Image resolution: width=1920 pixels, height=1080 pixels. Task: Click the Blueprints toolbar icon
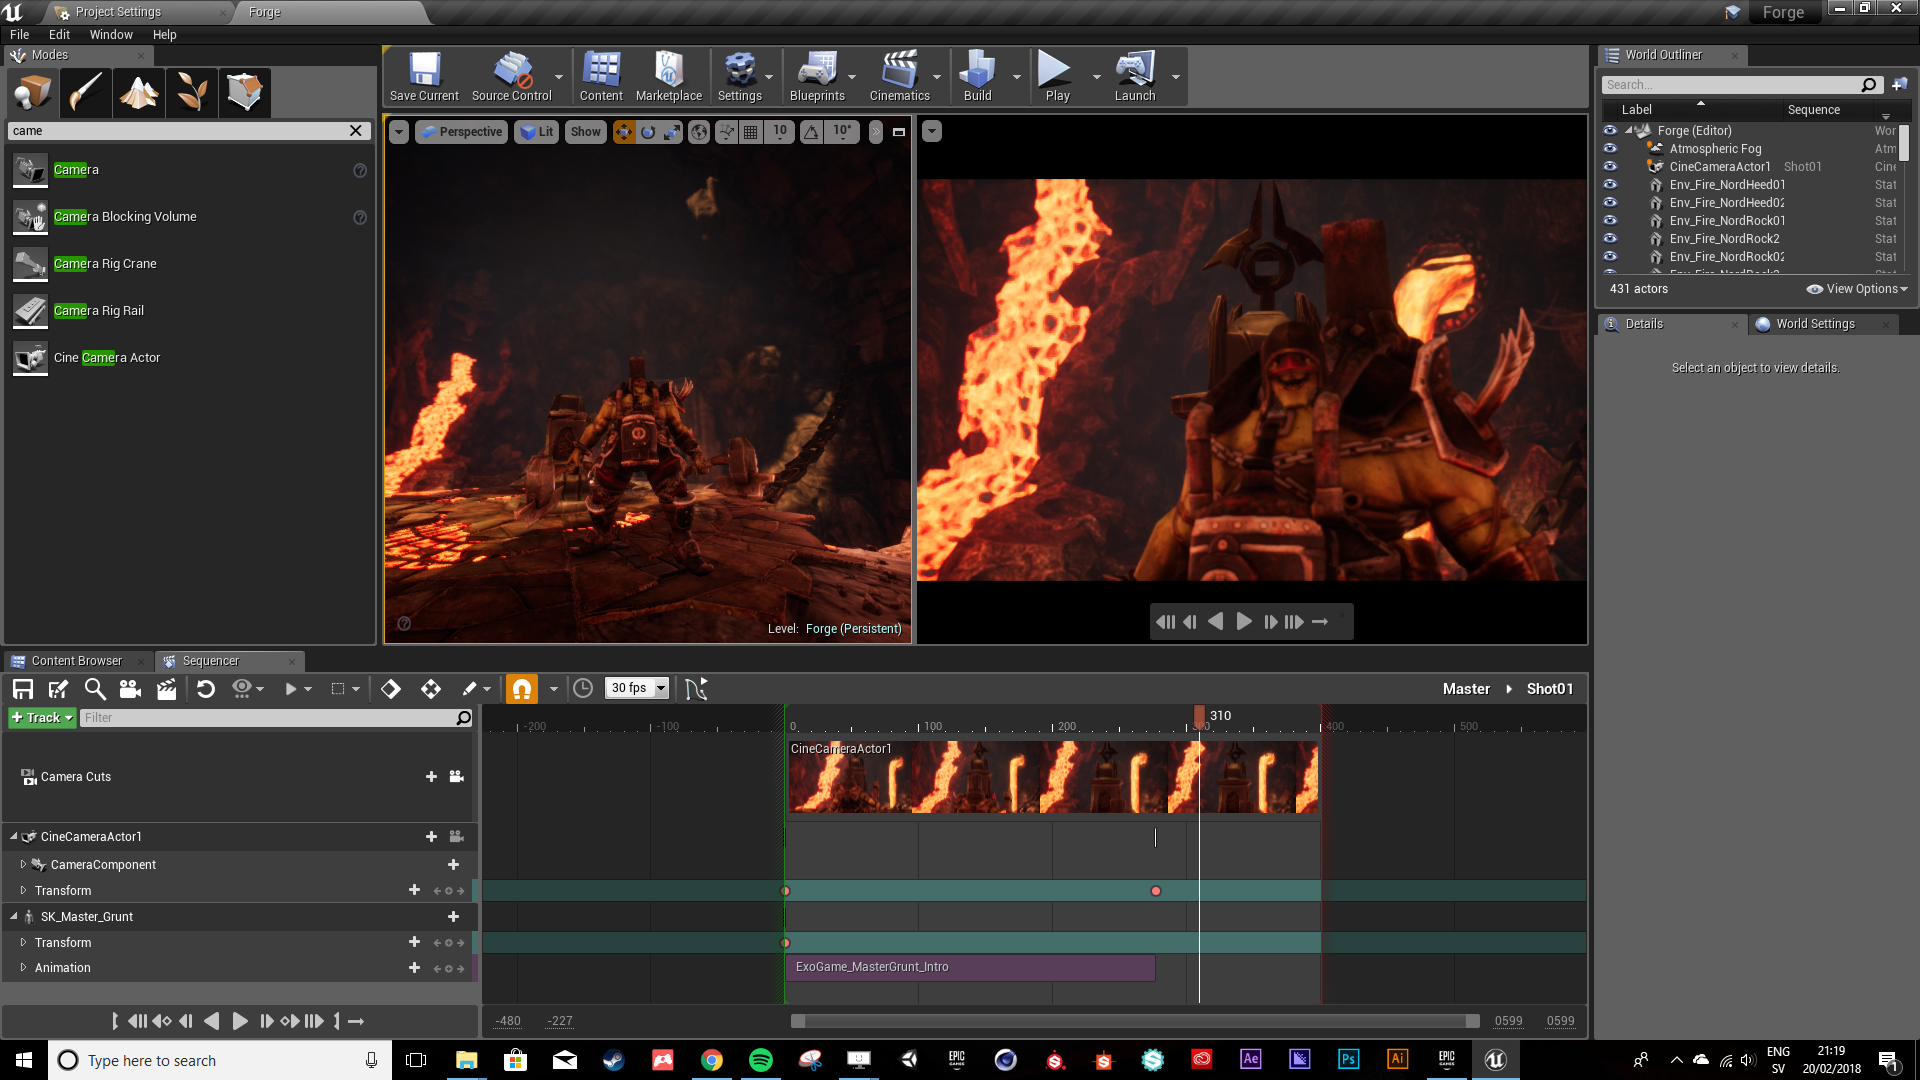click(817, 77)
